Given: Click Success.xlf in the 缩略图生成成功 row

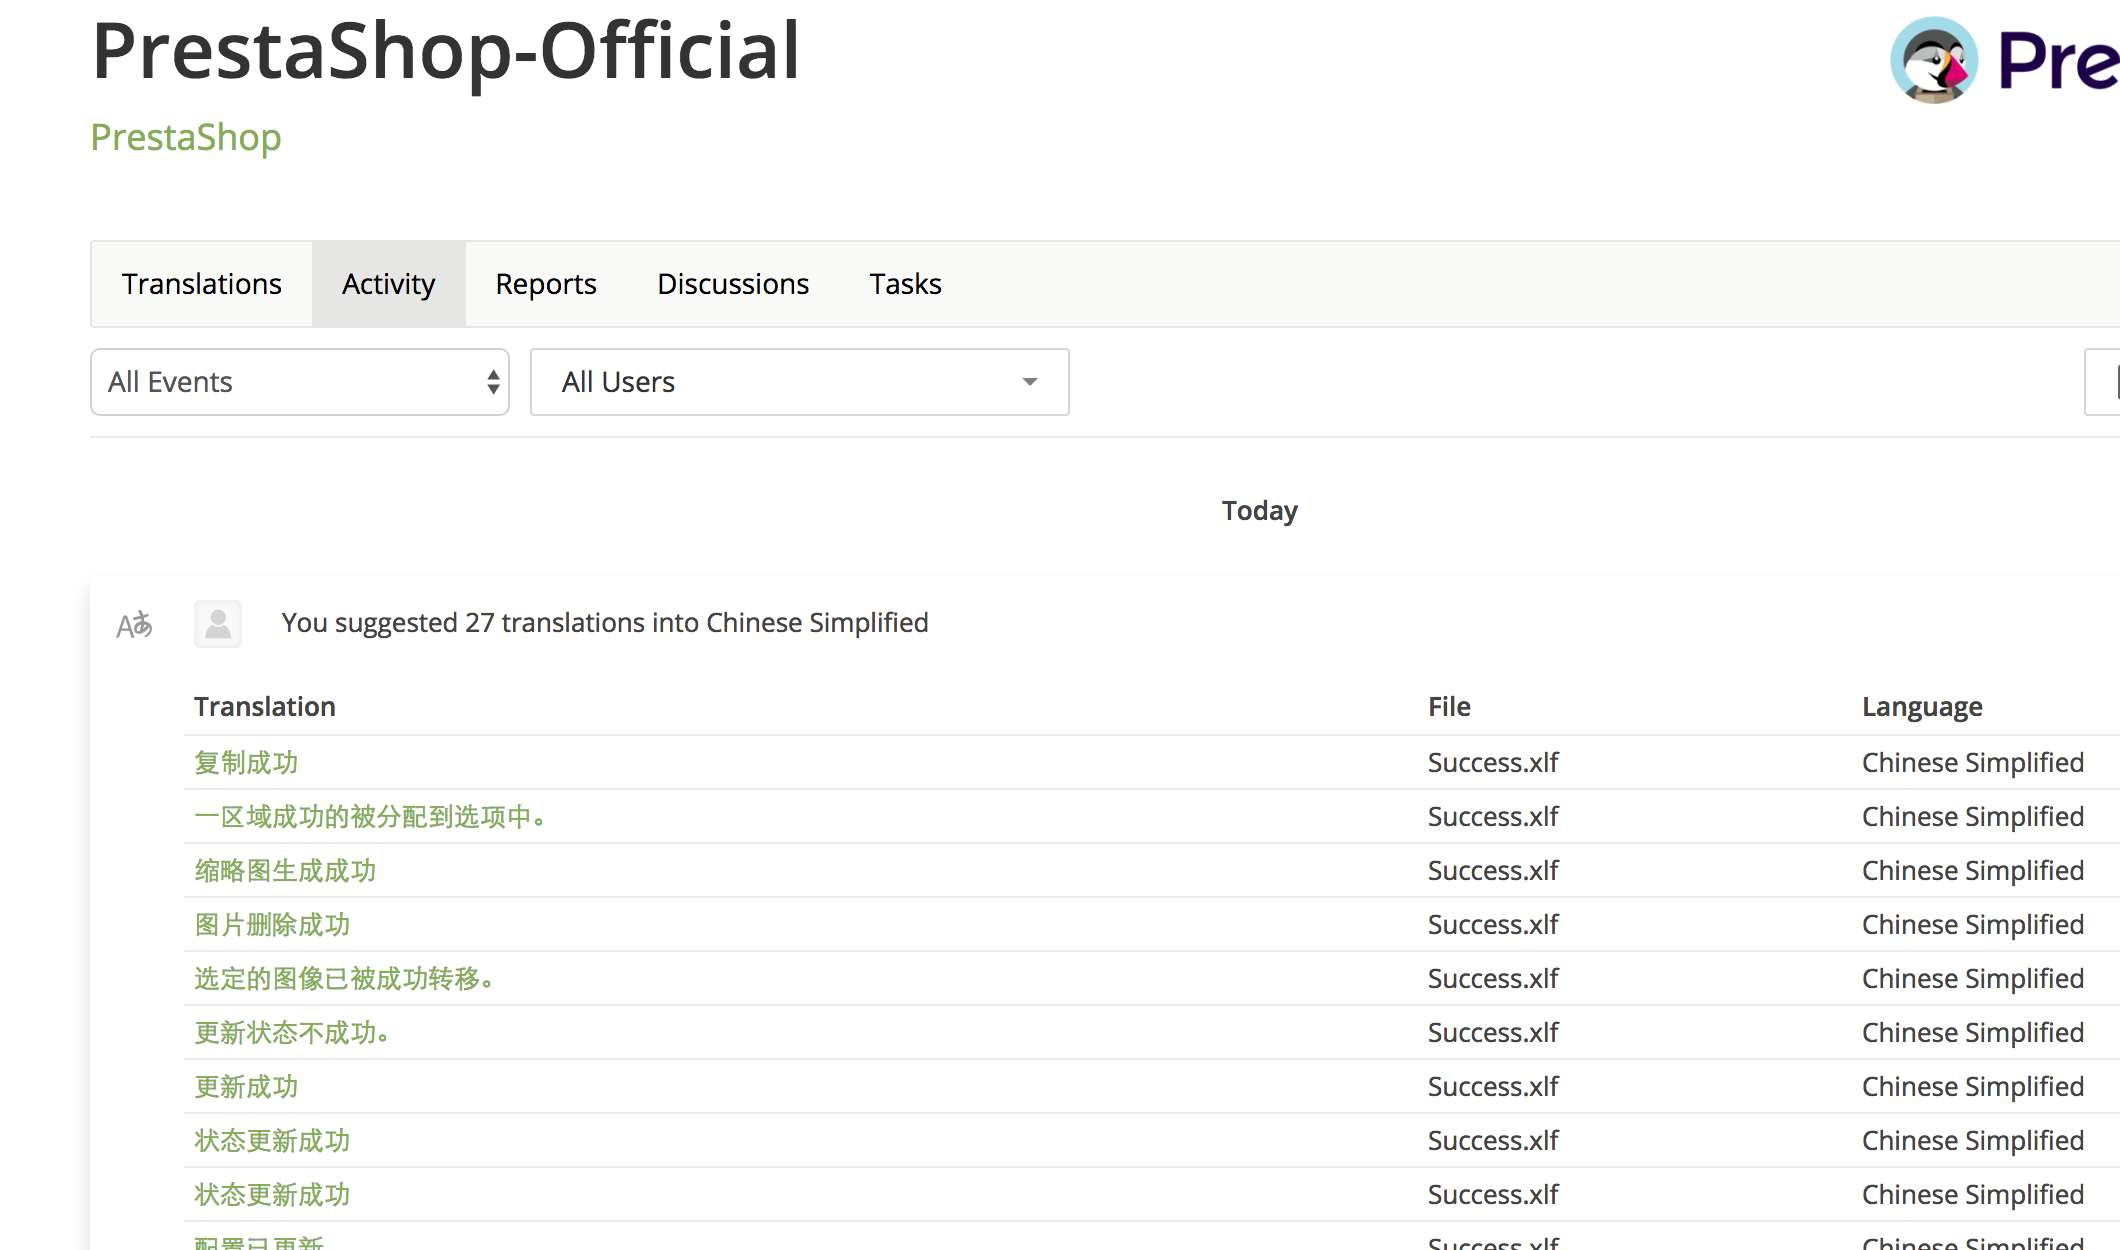Looking at the screenshot, I should 1493,871.
